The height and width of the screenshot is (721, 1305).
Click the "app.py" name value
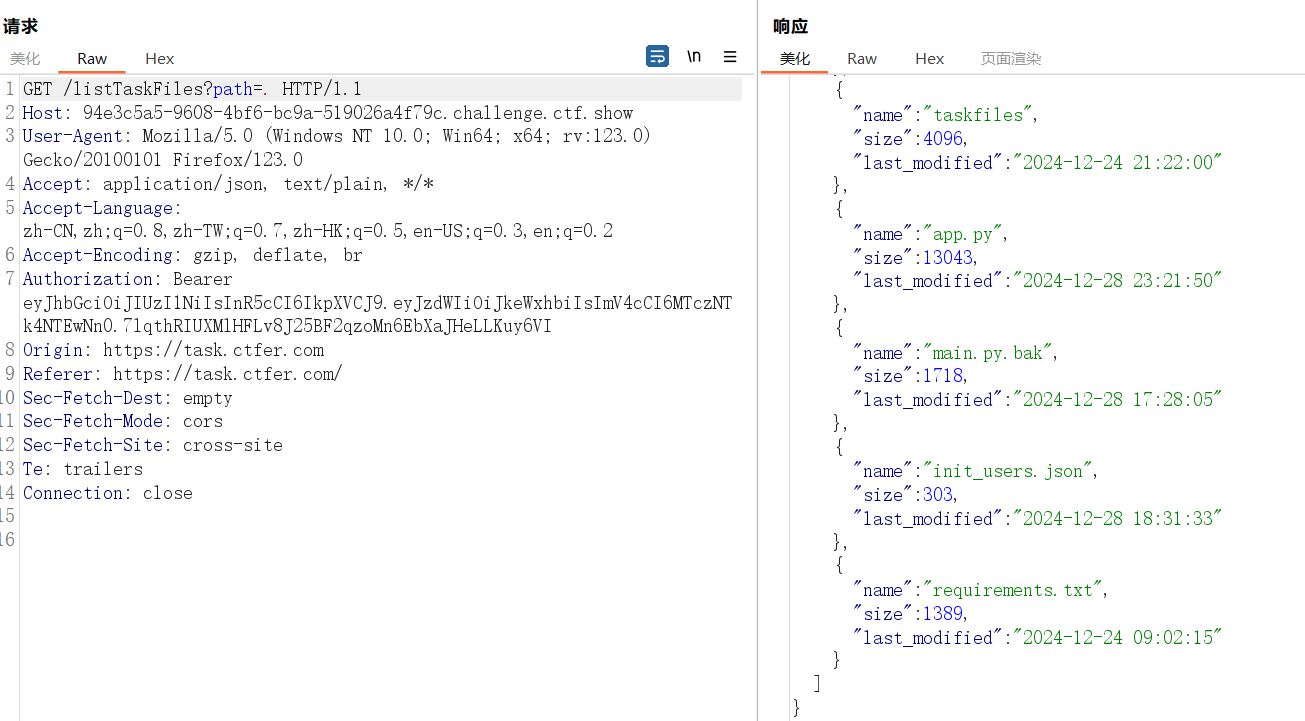[964, 234]
